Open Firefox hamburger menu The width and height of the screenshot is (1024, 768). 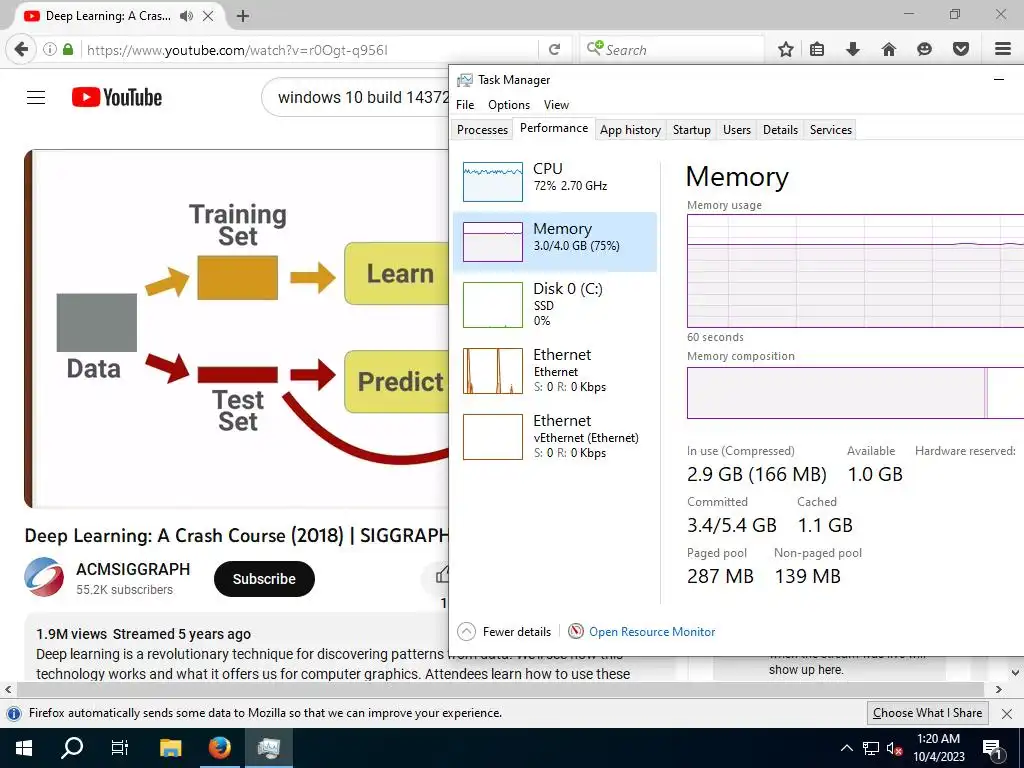point(1003,50)
